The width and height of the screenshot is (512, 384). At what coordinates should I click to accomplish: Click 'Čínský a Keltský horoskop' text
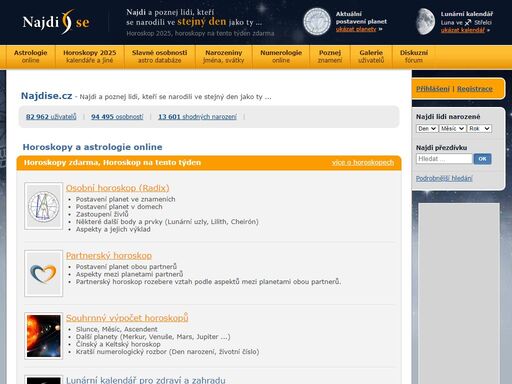(118, 344)
